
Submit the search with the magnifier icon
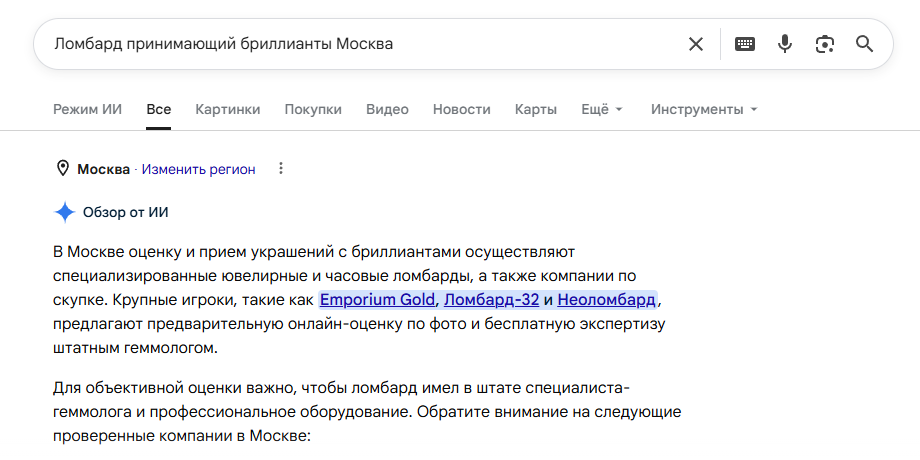click(865, 44)
